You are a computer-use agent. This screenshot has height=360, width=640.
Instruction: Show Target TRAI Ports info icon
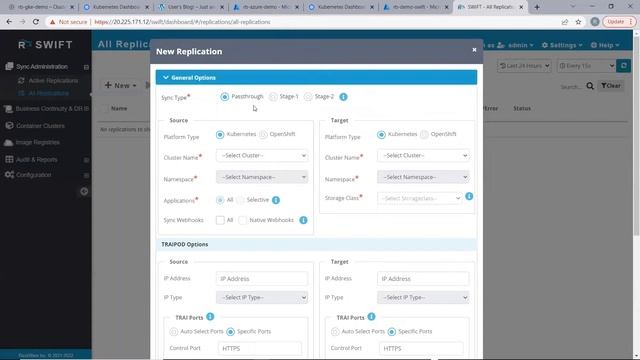click(371, 317)
